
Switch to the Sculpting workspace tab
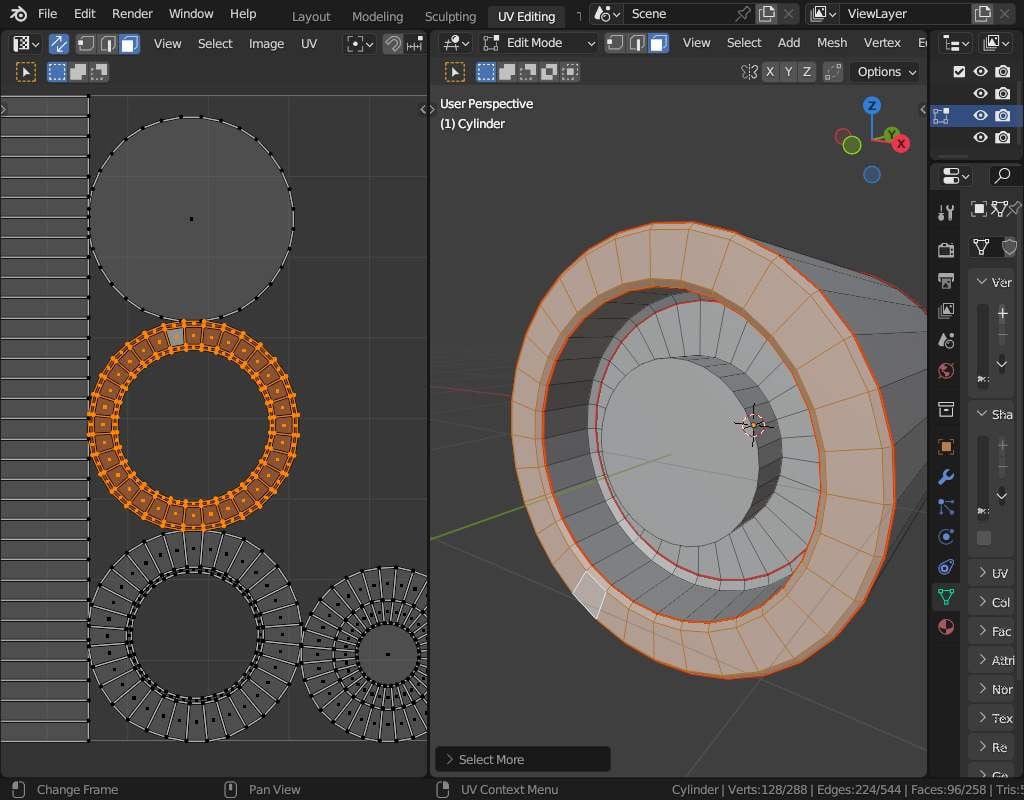[450, 16]
